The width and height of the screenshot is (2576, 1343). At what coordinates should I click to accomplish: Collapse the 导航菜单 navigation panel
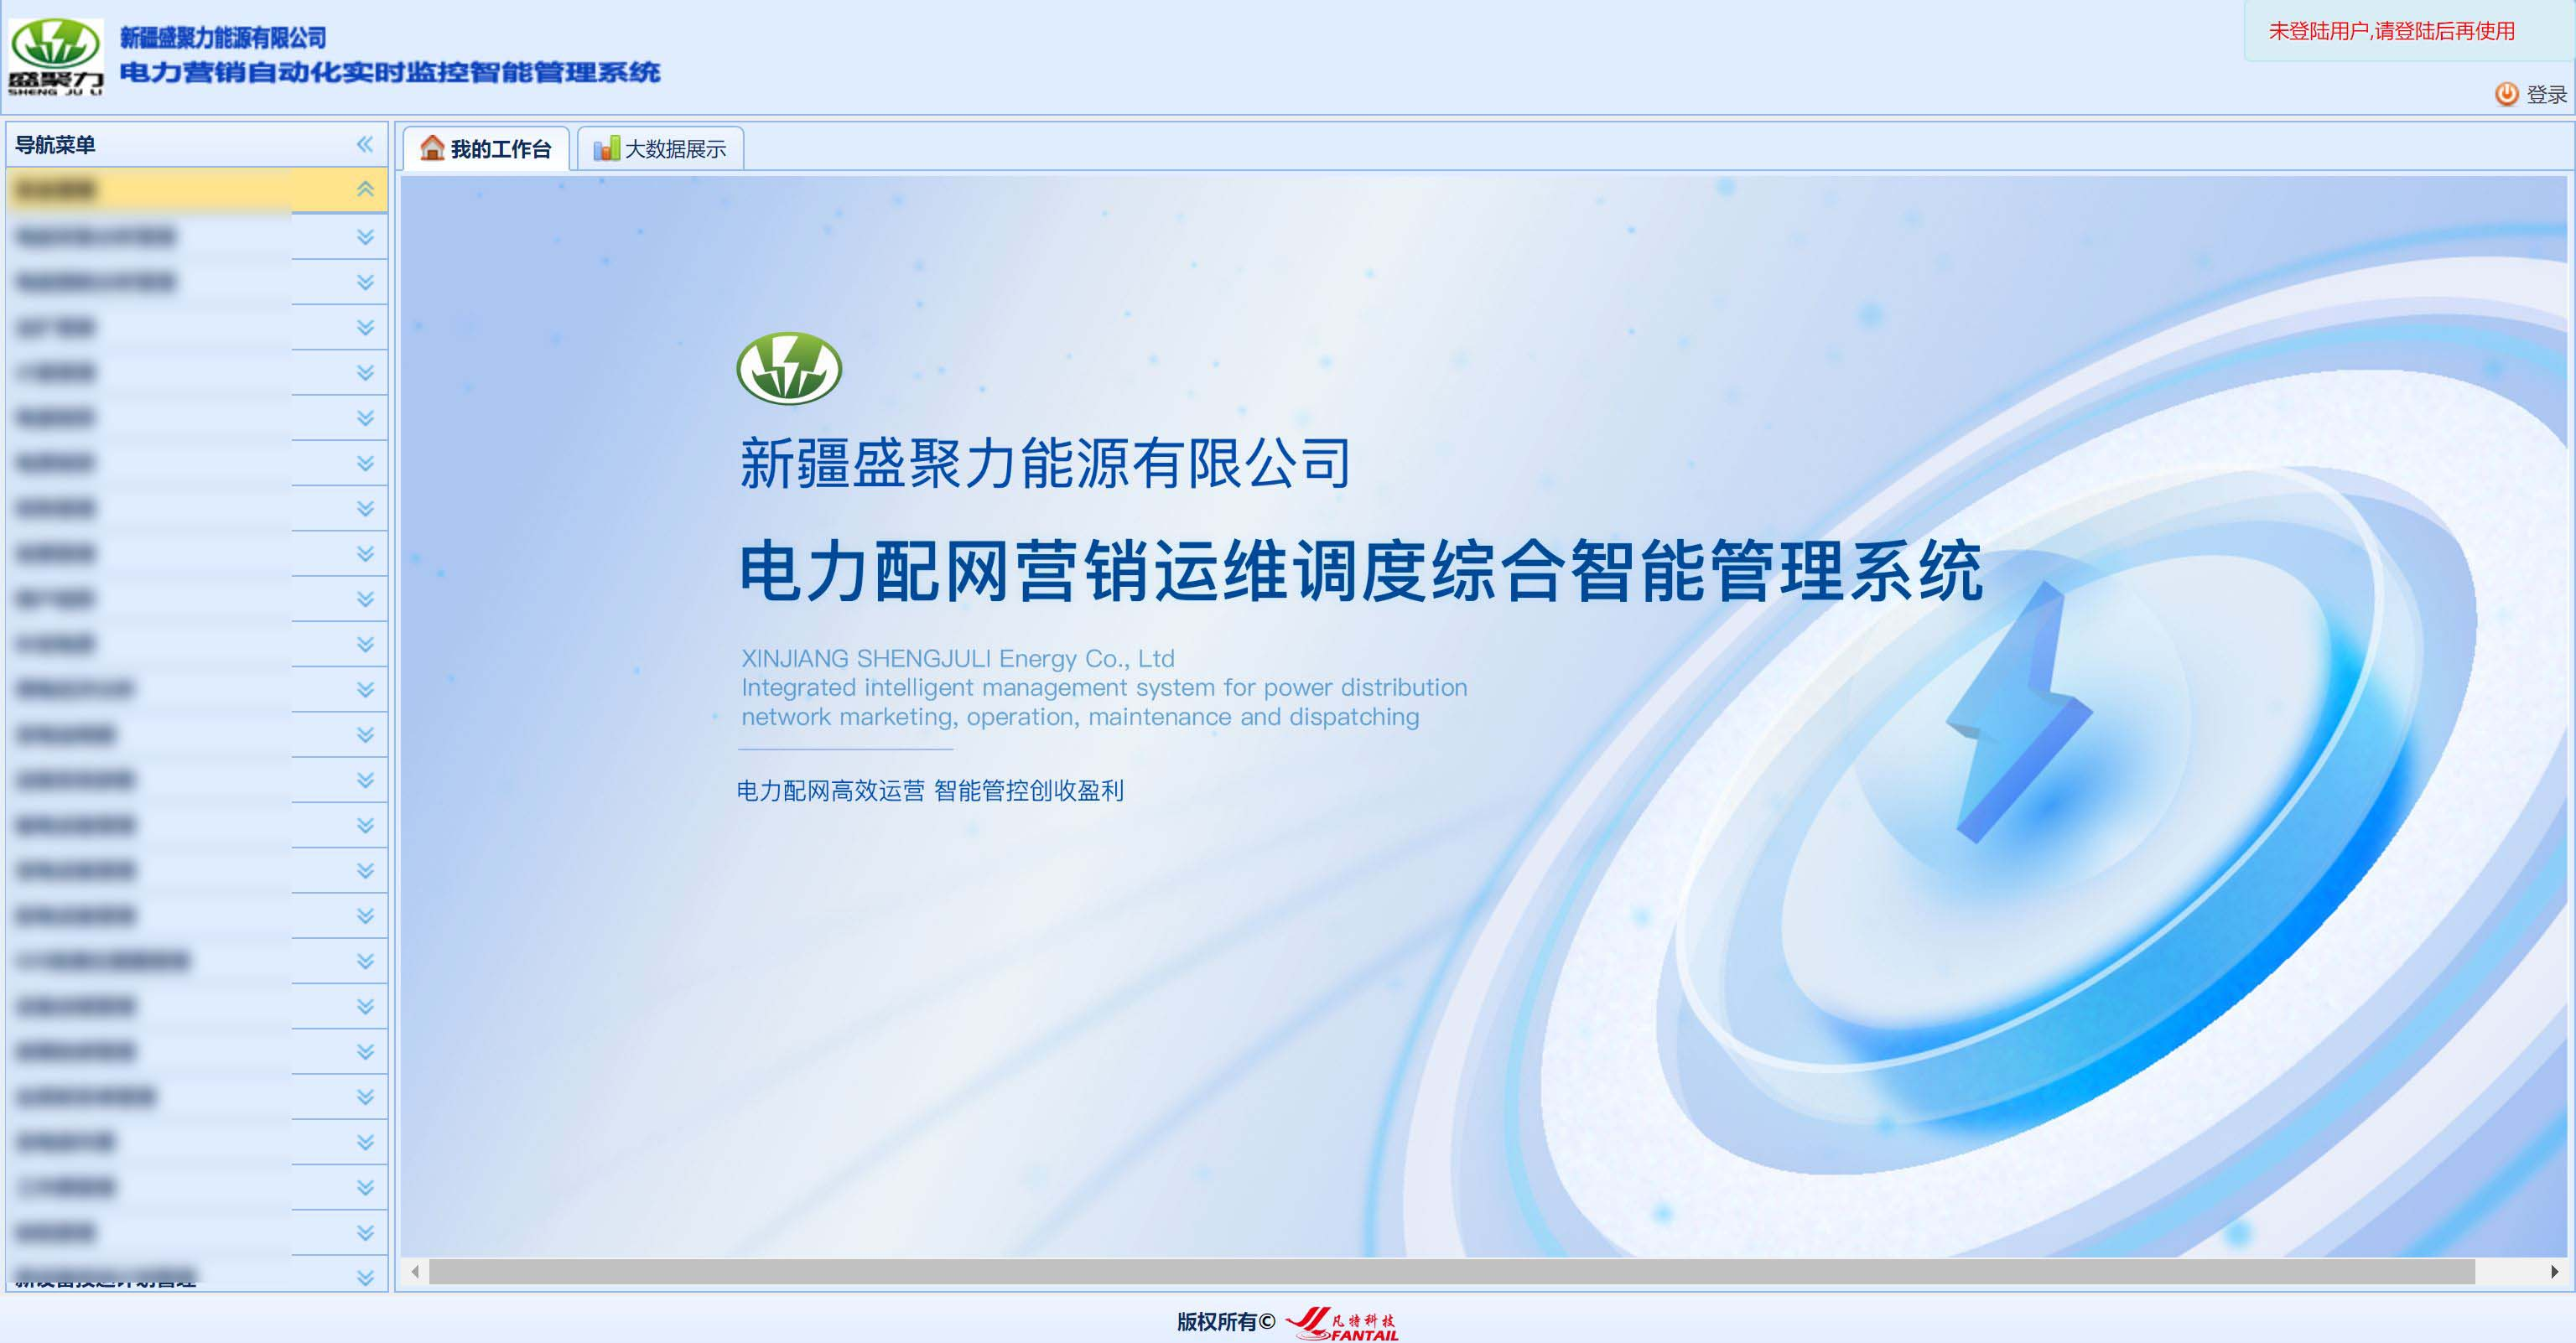tap(365, 144)
